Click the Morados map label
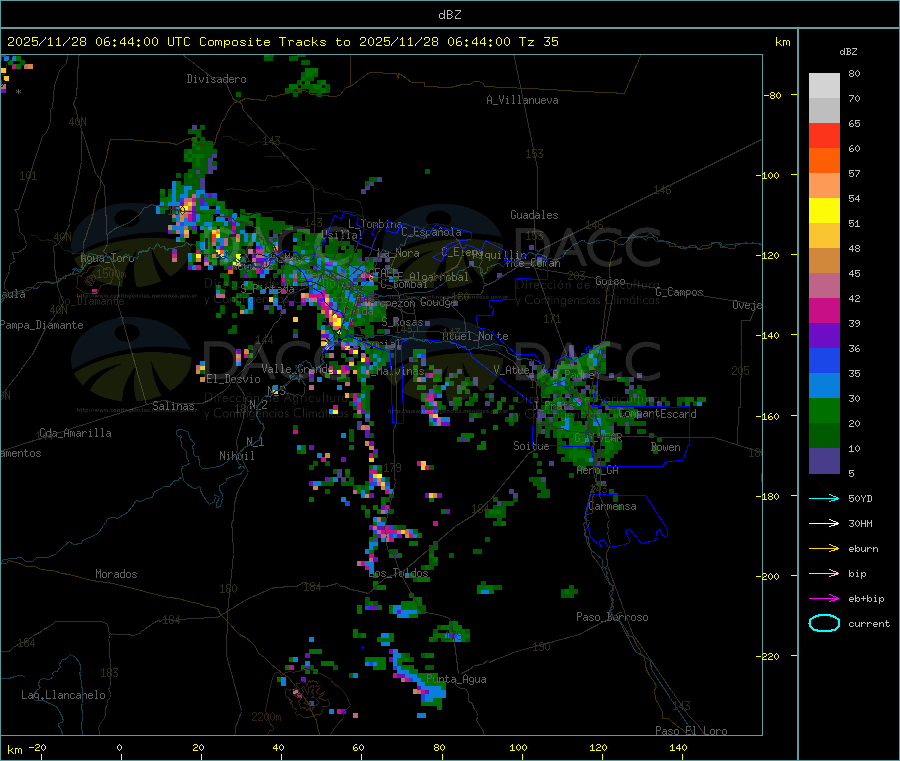The image size is (900, 761). click(x=116, y=574)
